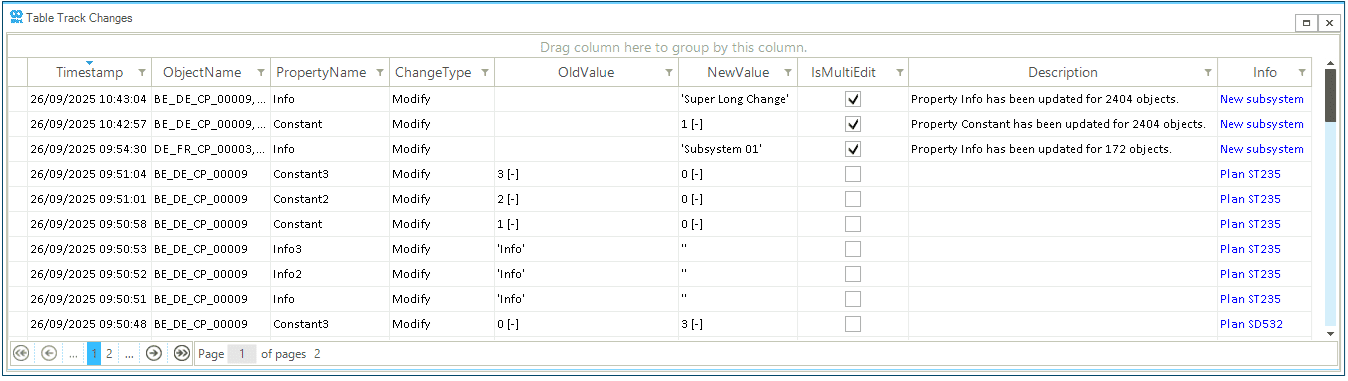Go to the previous page
1348x381 pixels.
click(48, 353)
